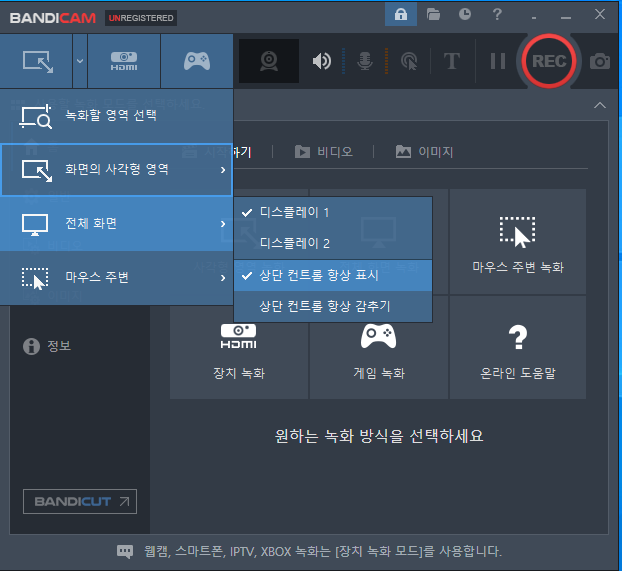Click 원하는 녹화 방식을 선택하세요 text

[379, 436]
